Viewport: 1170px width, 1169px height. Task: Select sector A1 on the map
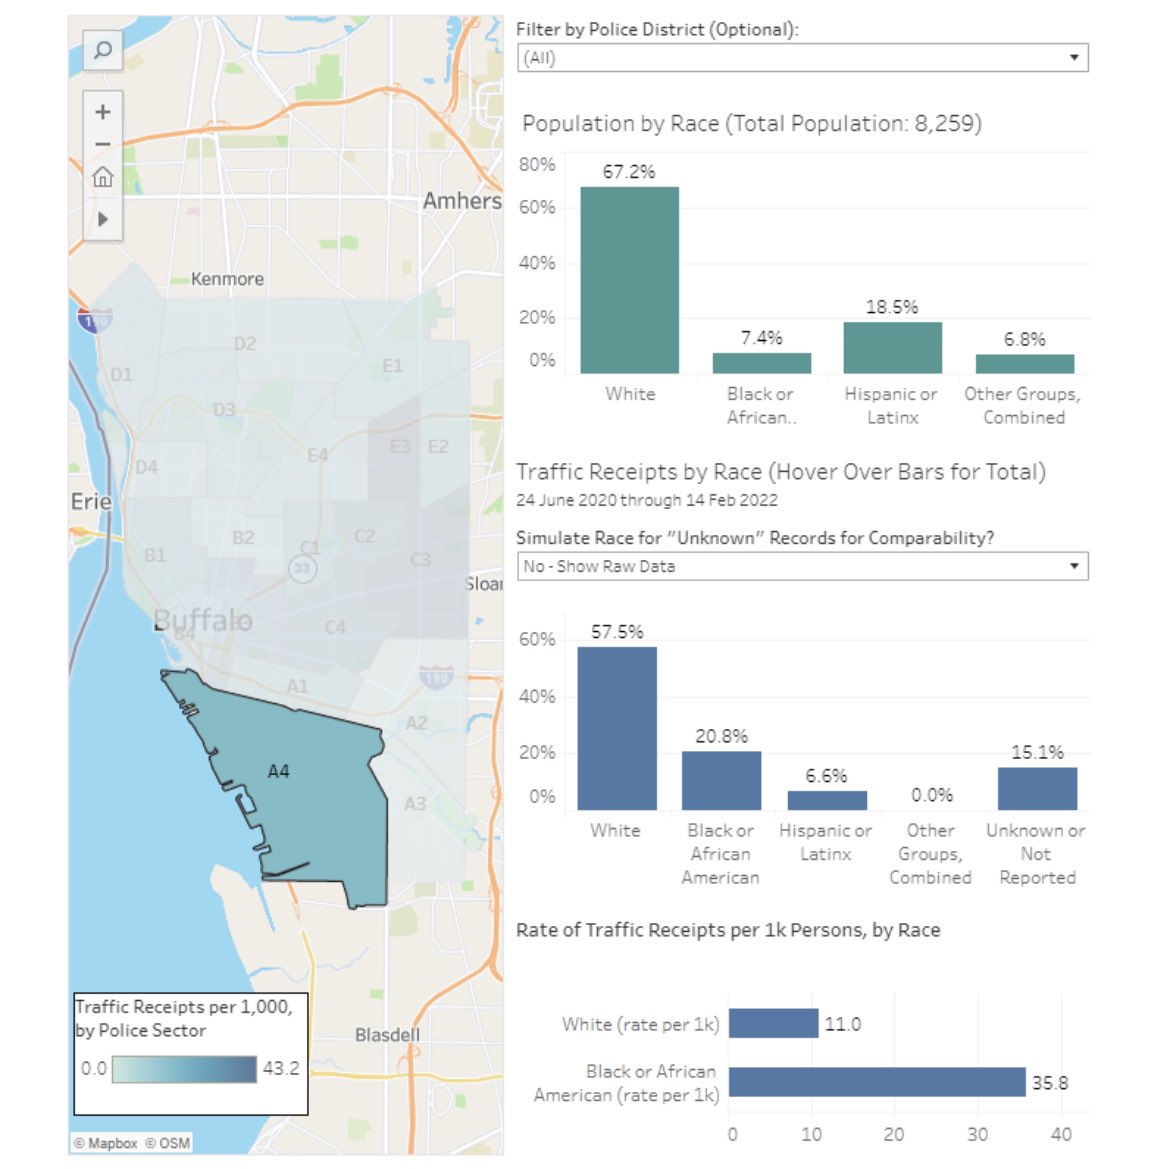298,686
